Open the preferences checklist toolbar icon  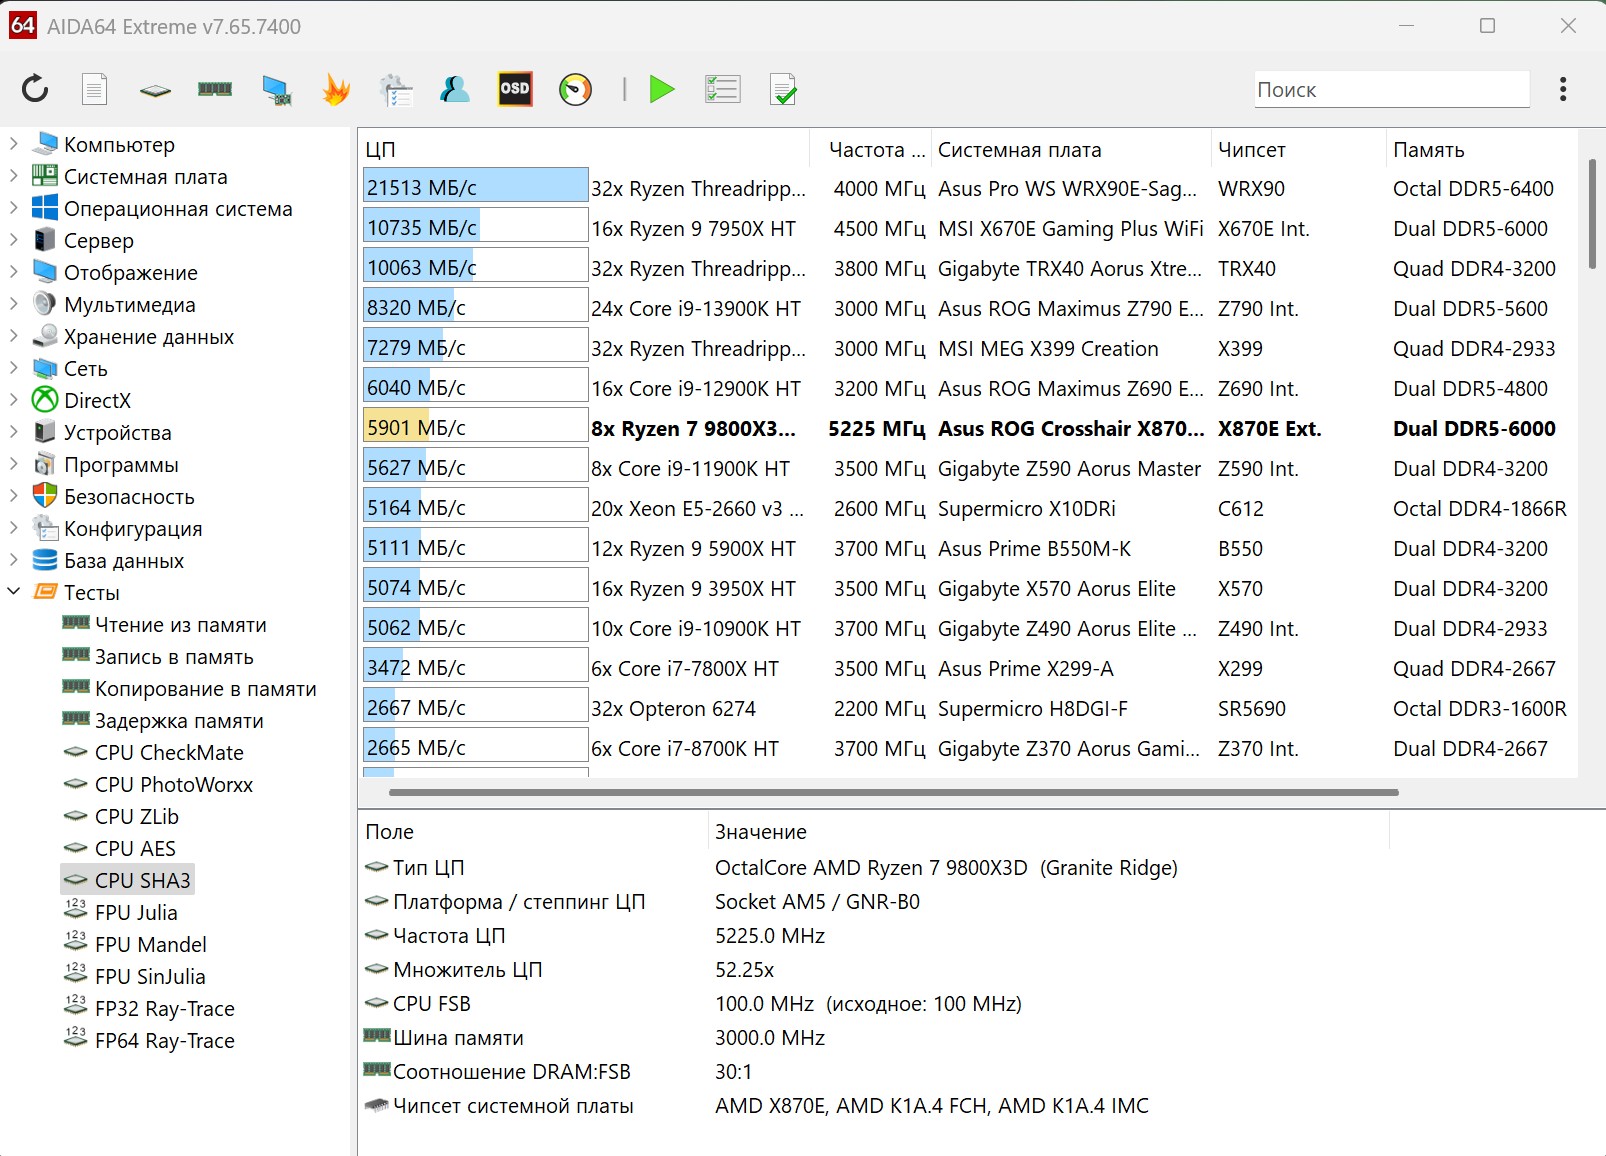[x=396, y=90]
